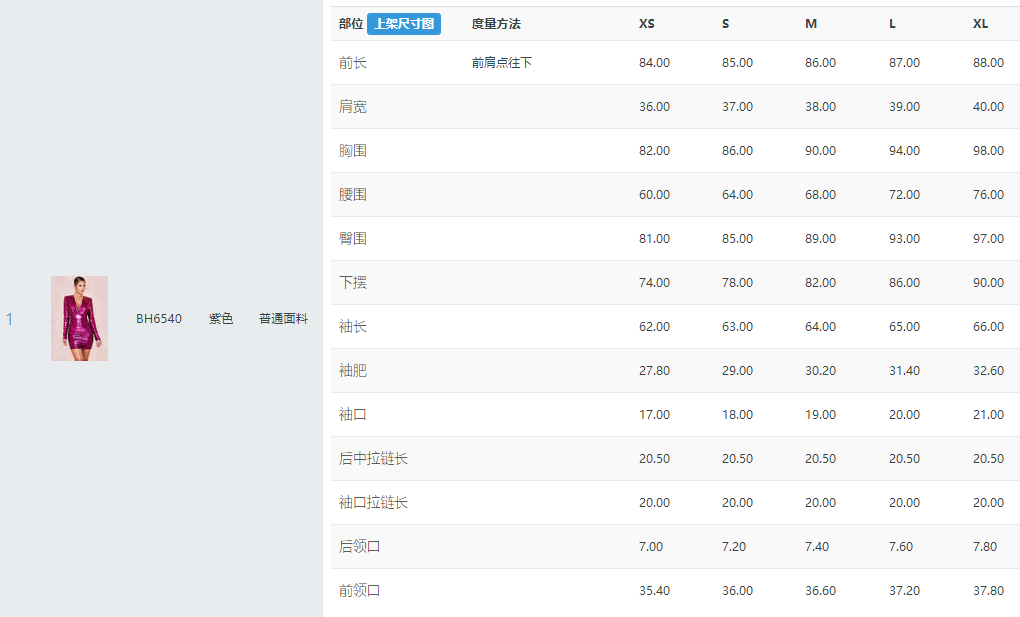
Task: Click the XS size column header
Action: 647,24
